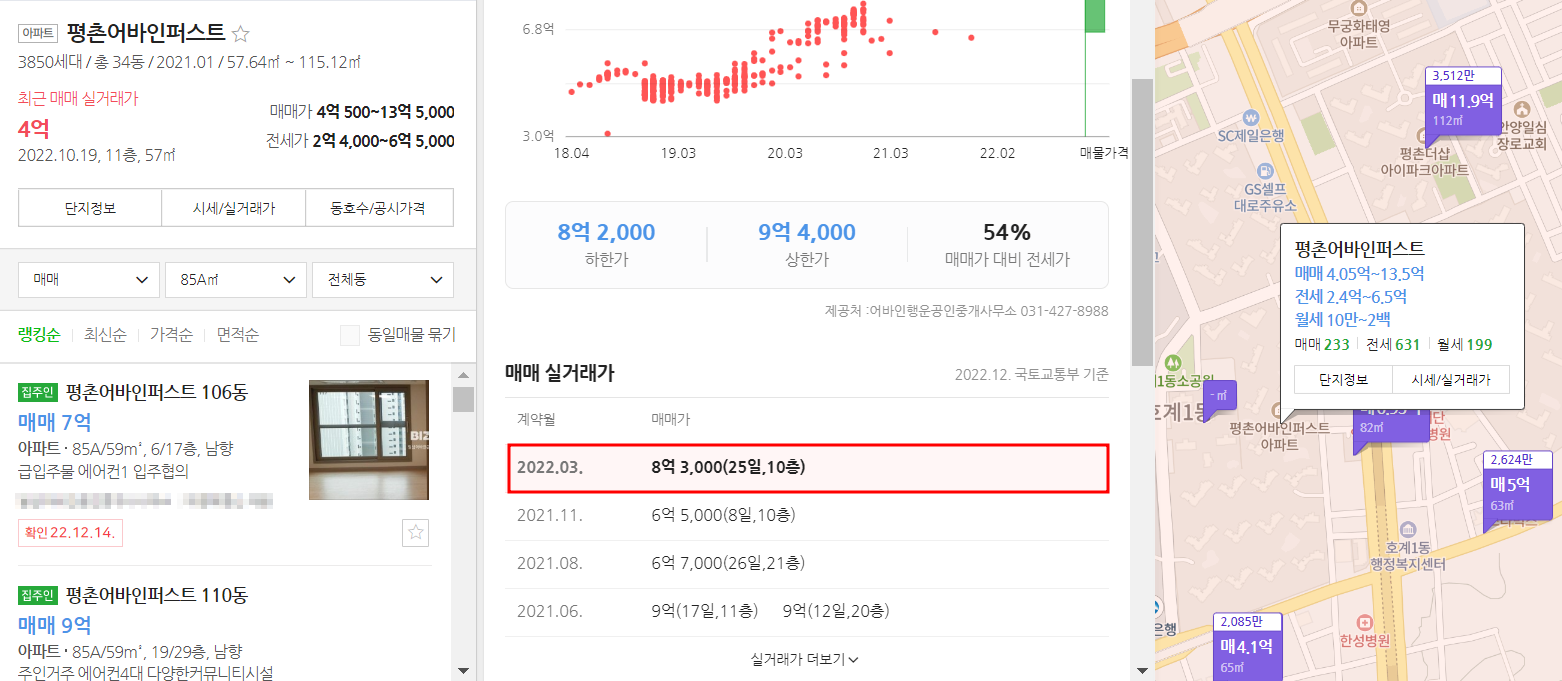The image size is (1562, 681).
Task: Expand 실거래가 더보기
Action: click(x=805, y=659)
